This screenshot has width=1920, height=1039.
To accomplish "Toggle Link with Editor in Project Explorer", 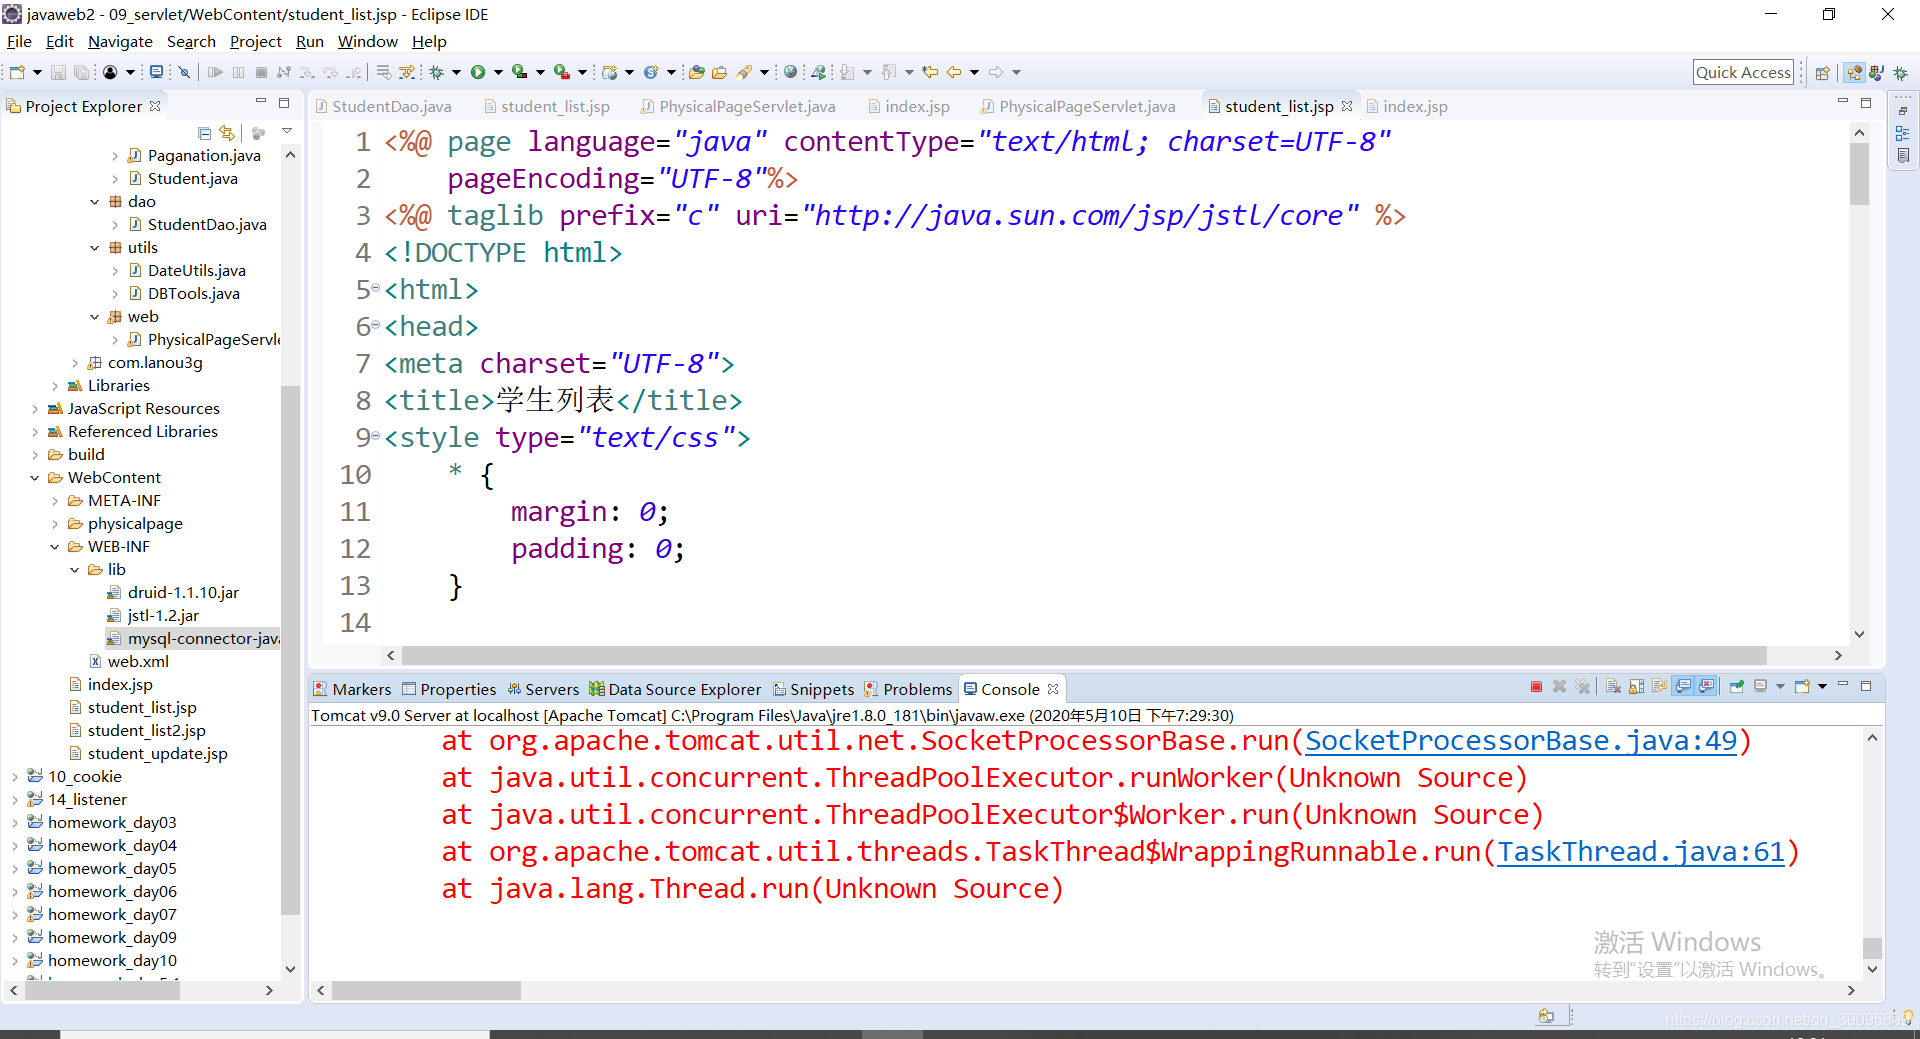I will 227,133.
